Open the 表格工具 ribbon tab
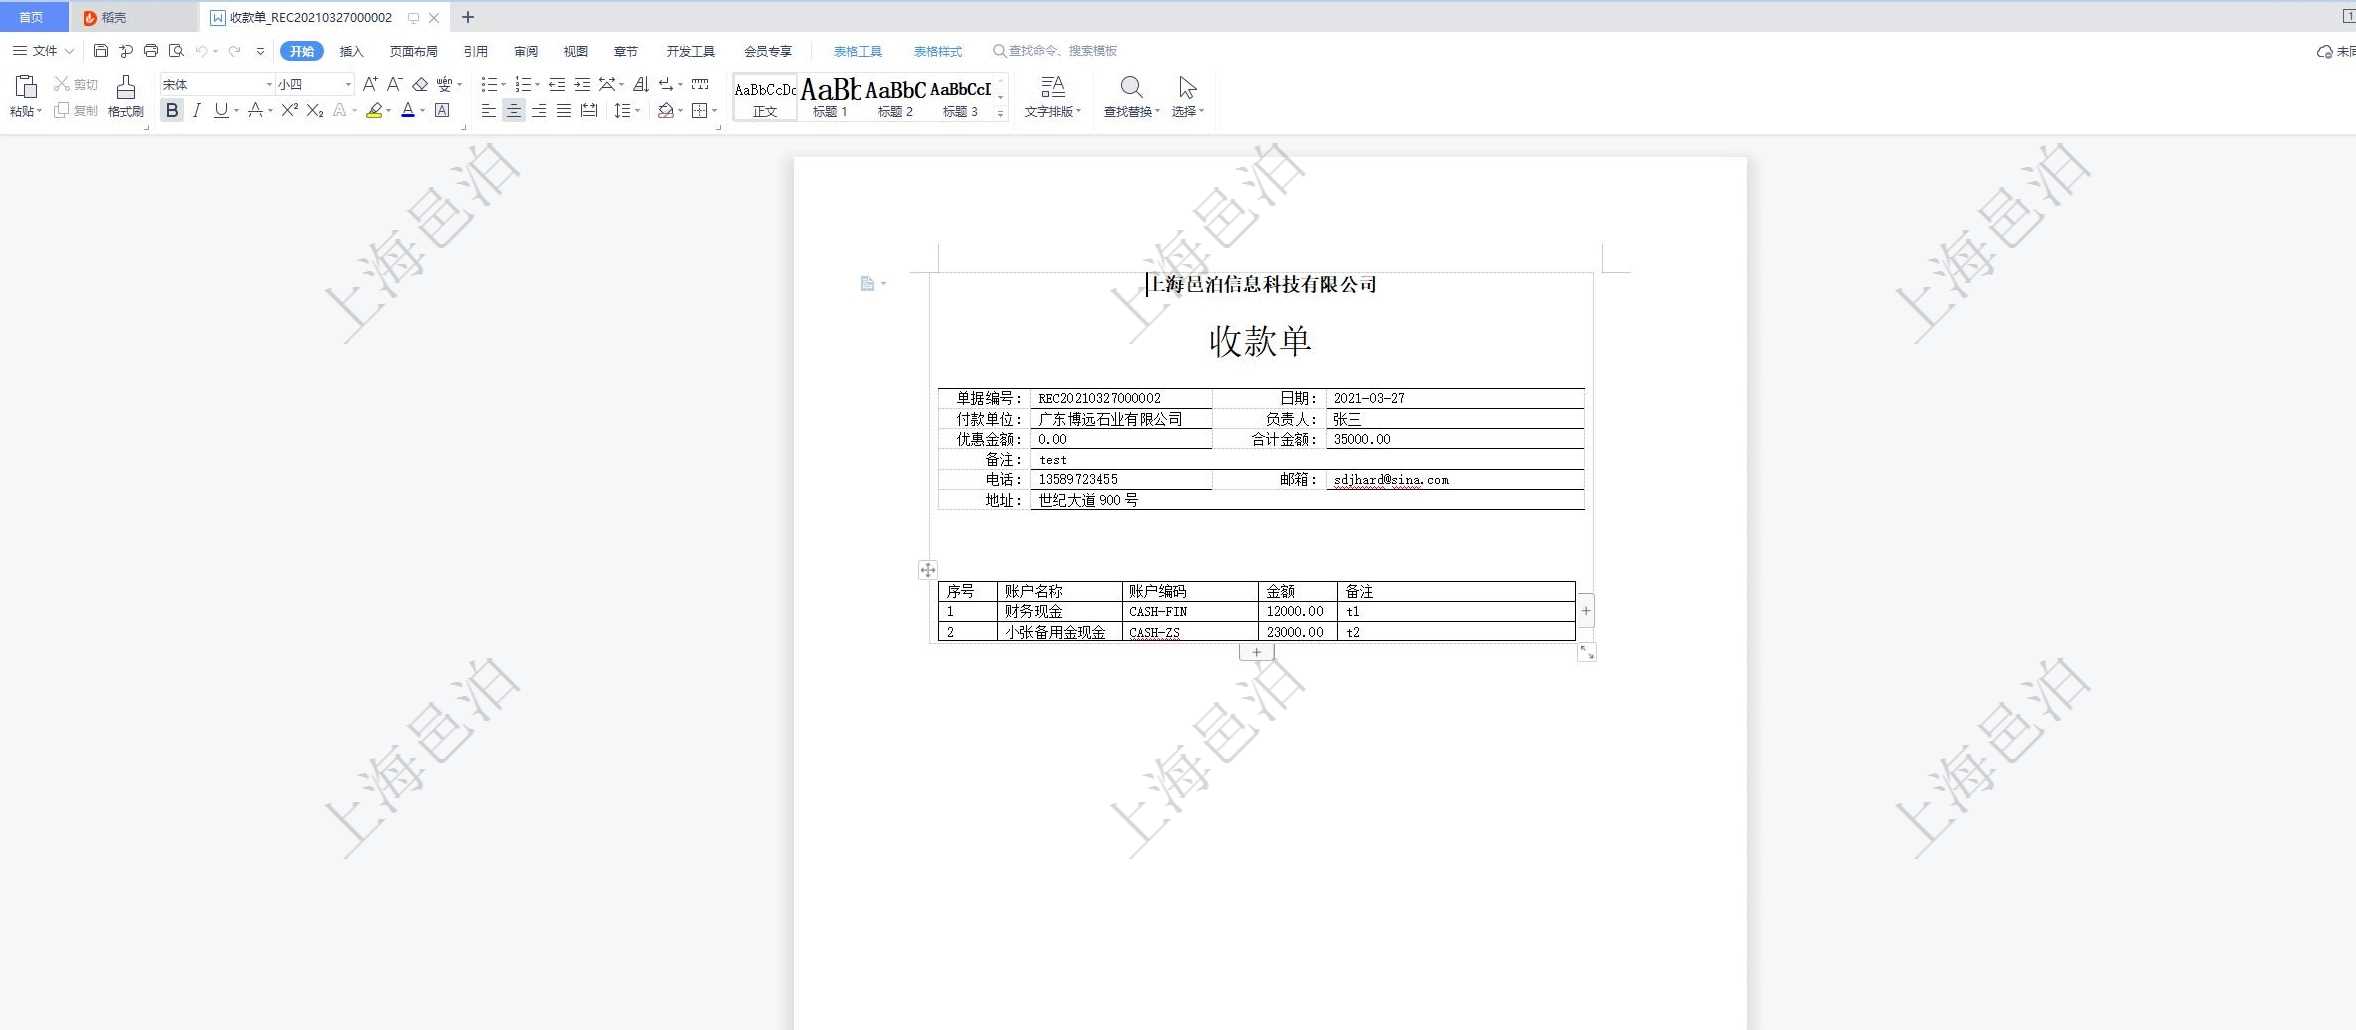Viewport: 2356px width, 1030px height. [857, 51]
